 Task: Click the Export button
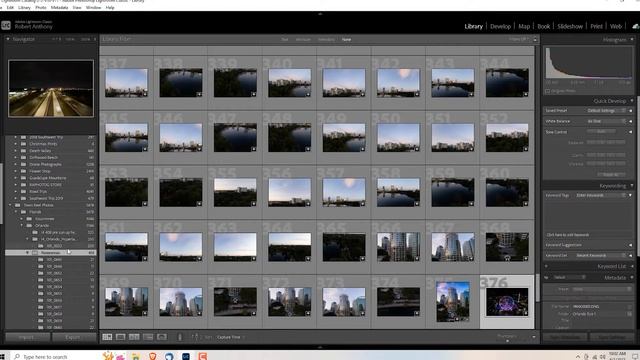[73, 337]
